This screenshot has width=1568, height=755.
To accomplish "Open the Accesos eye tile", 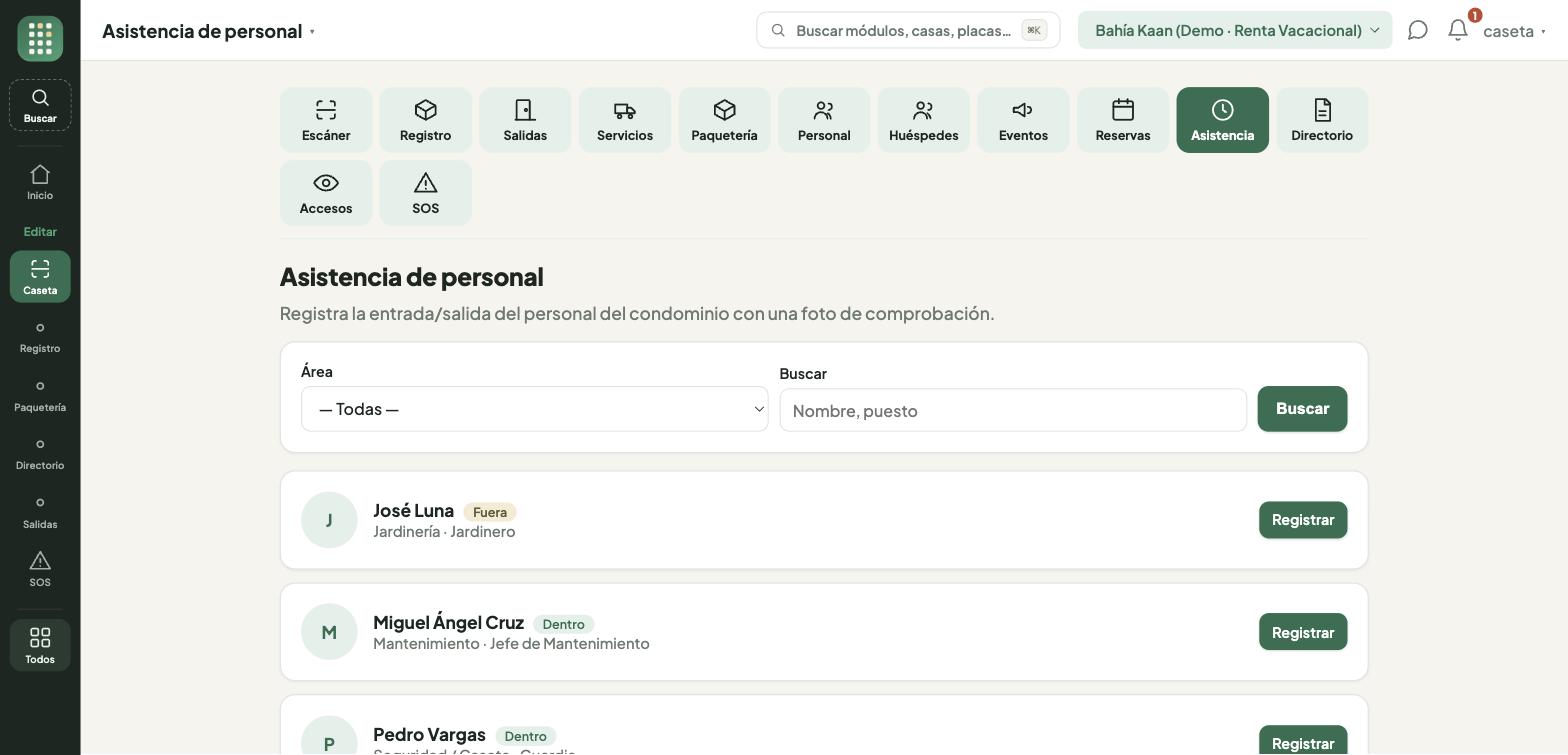I will 326,193.
